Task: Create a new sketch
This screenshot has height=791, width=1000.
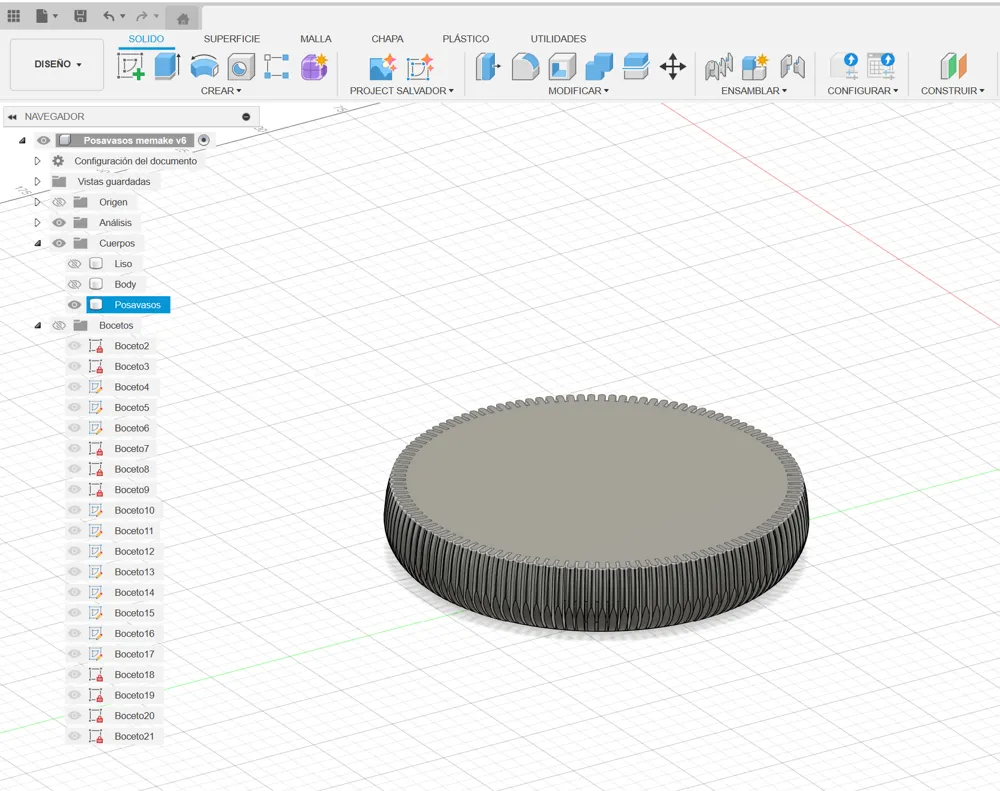Action: [131, 66]
